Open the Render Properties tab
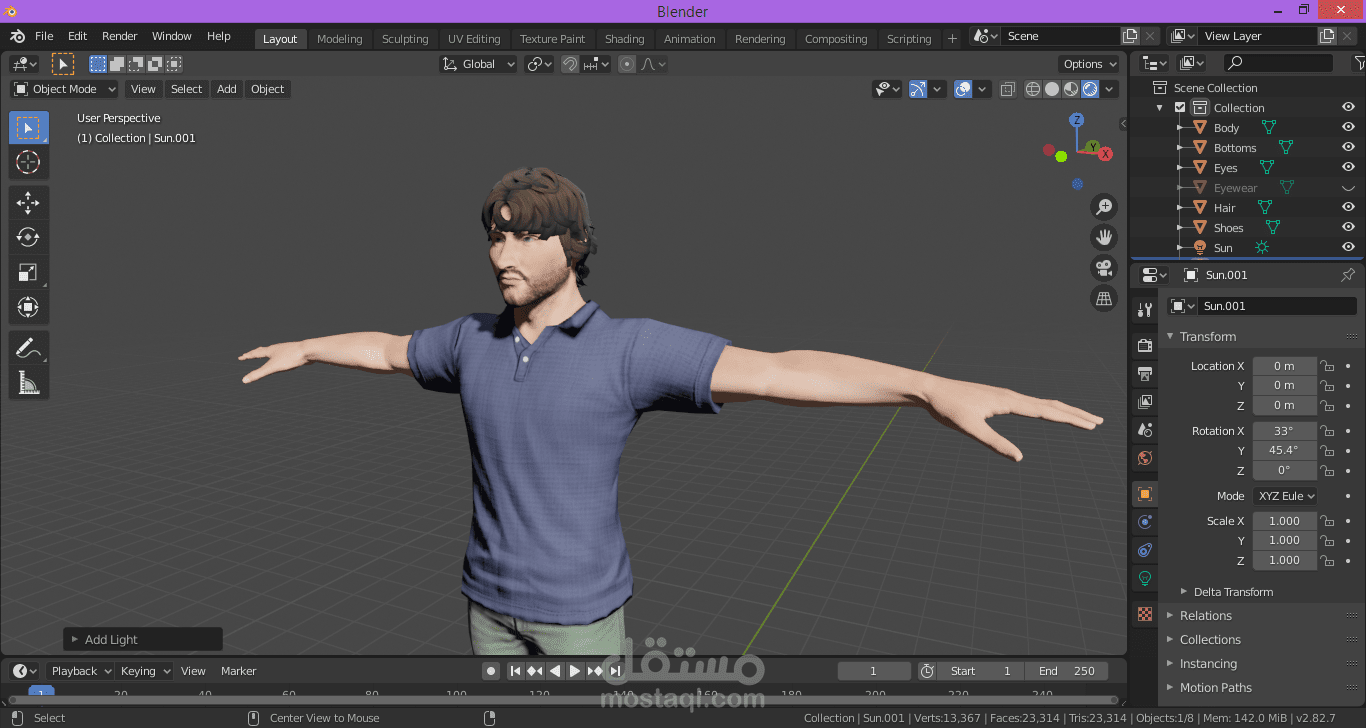 [1144, 344]
